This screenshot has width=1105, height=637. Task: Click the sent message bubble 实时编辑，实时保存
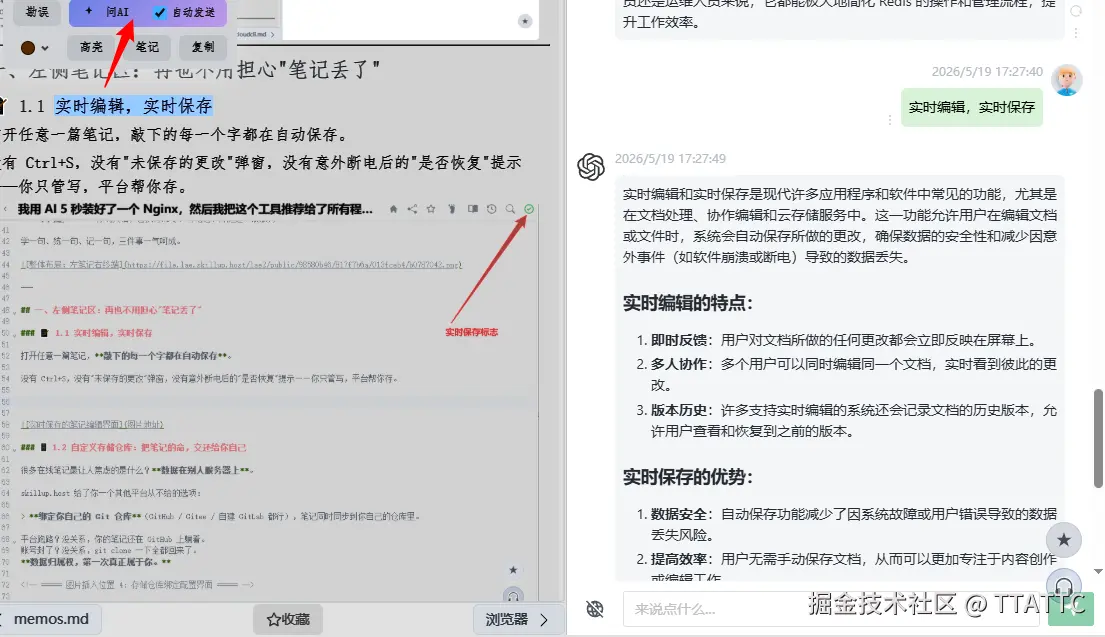tap(971, 107)
